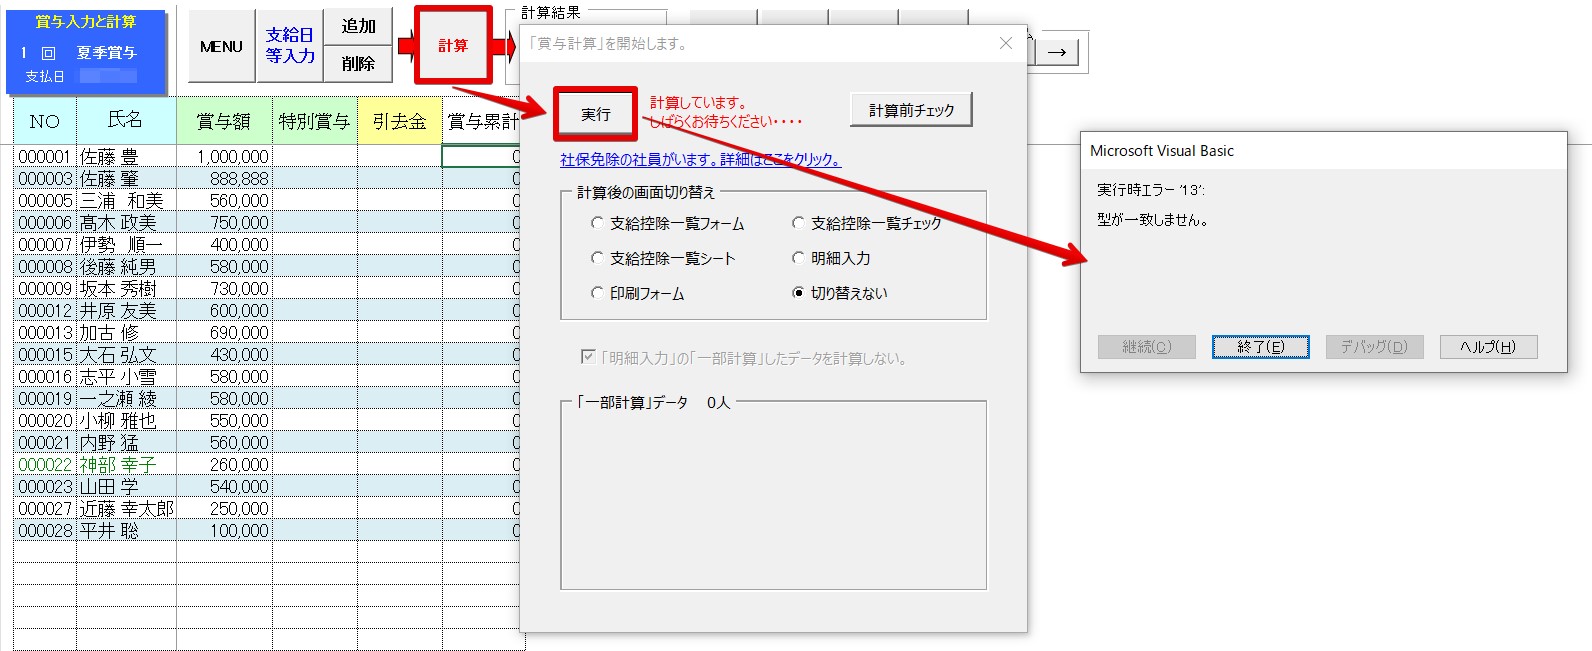Select the 印刷フォーム radio option

(598, 294)
